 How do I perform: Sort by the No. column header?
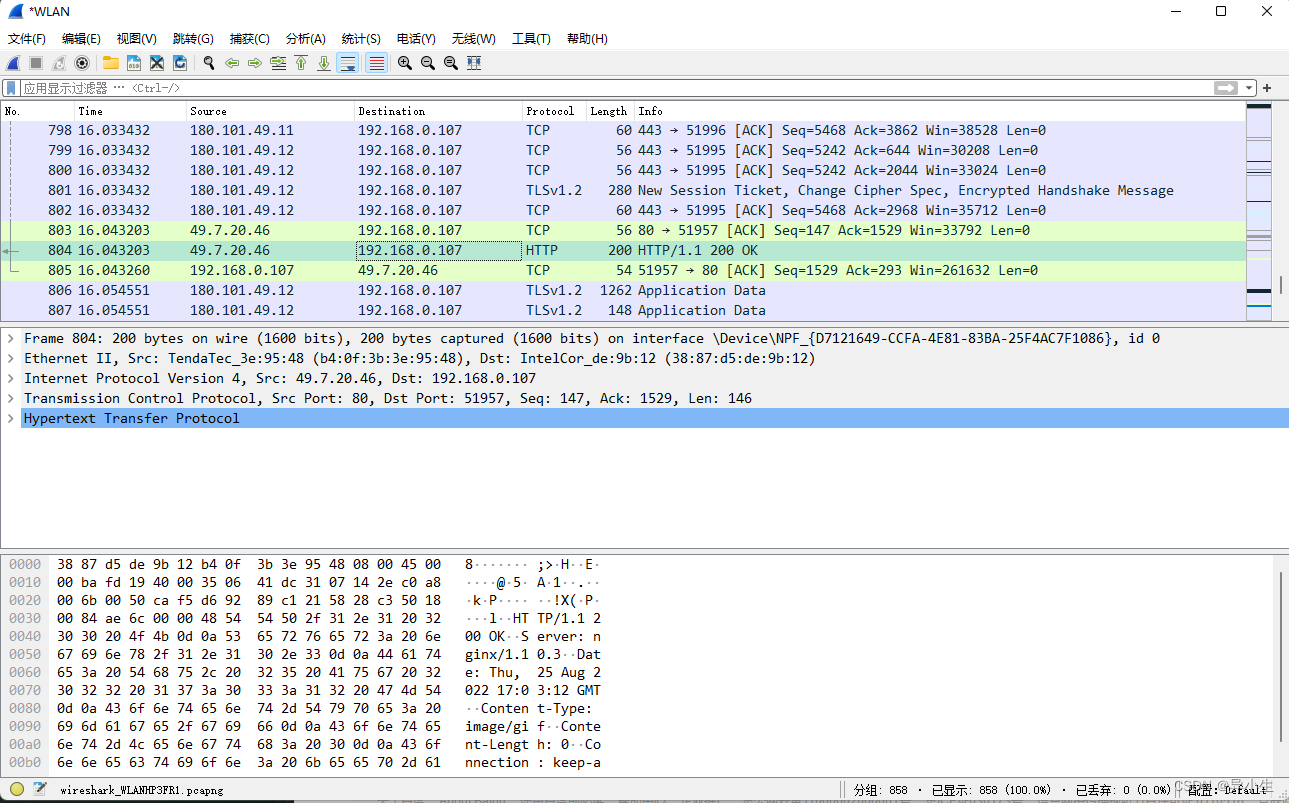(x=37, y=111)
